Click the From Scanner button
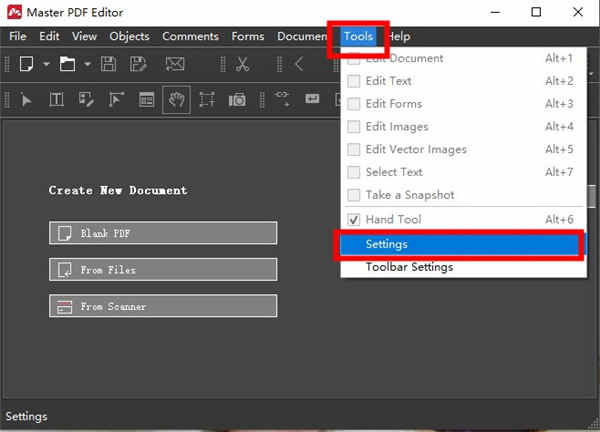The height and width of the screenshot is (432, 600). click(163, 306)
